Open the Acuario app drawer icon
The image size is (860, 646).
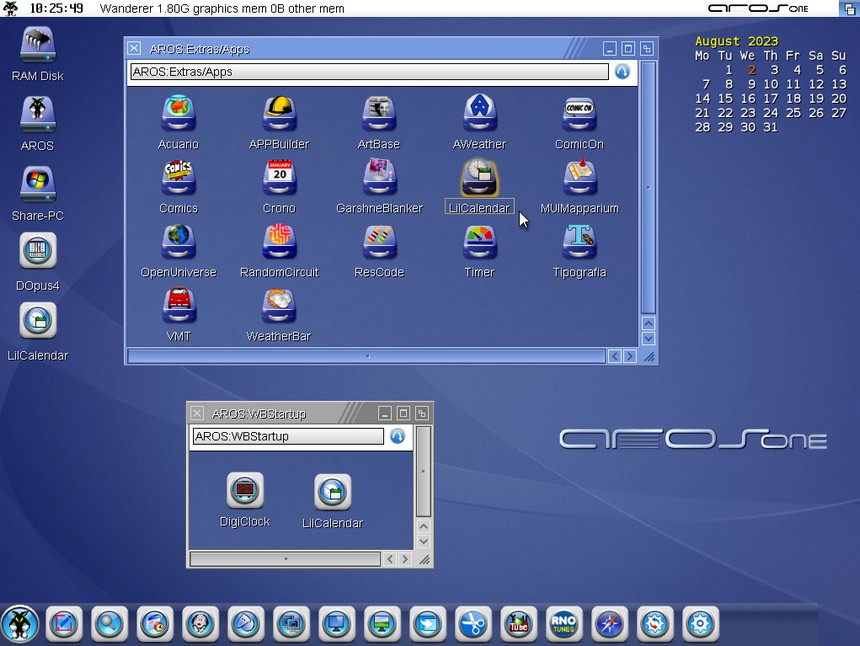[178, 114]
